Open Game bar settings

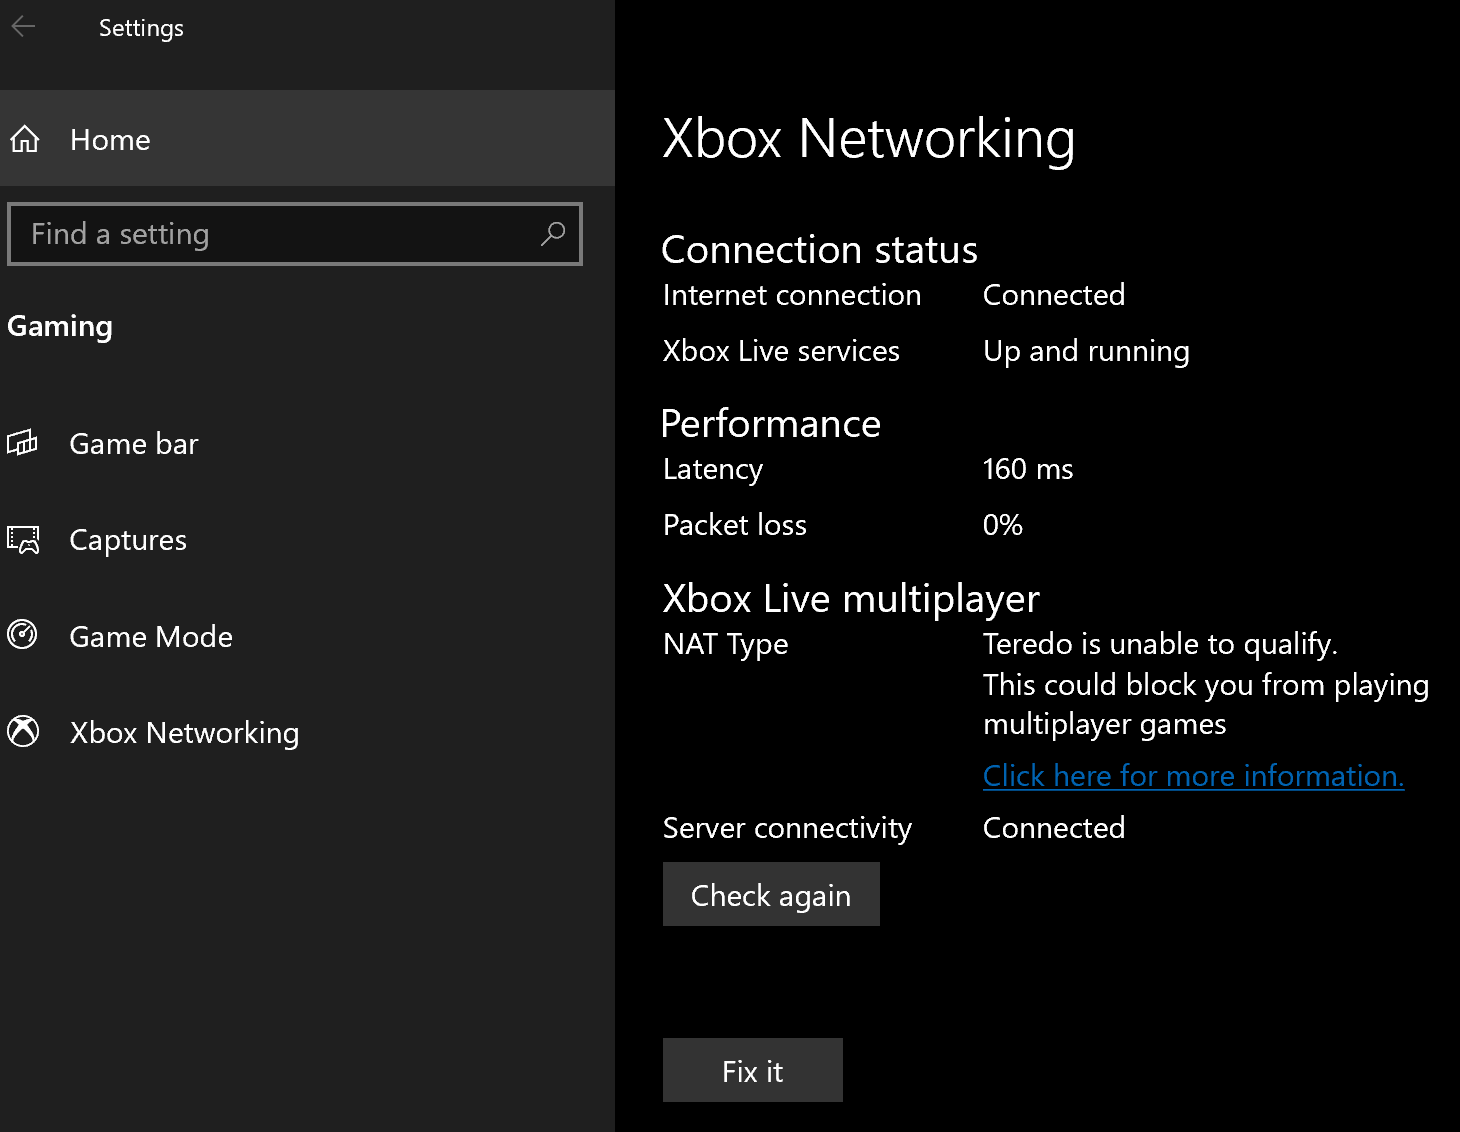pyautogui.click(x=307, y=443)
